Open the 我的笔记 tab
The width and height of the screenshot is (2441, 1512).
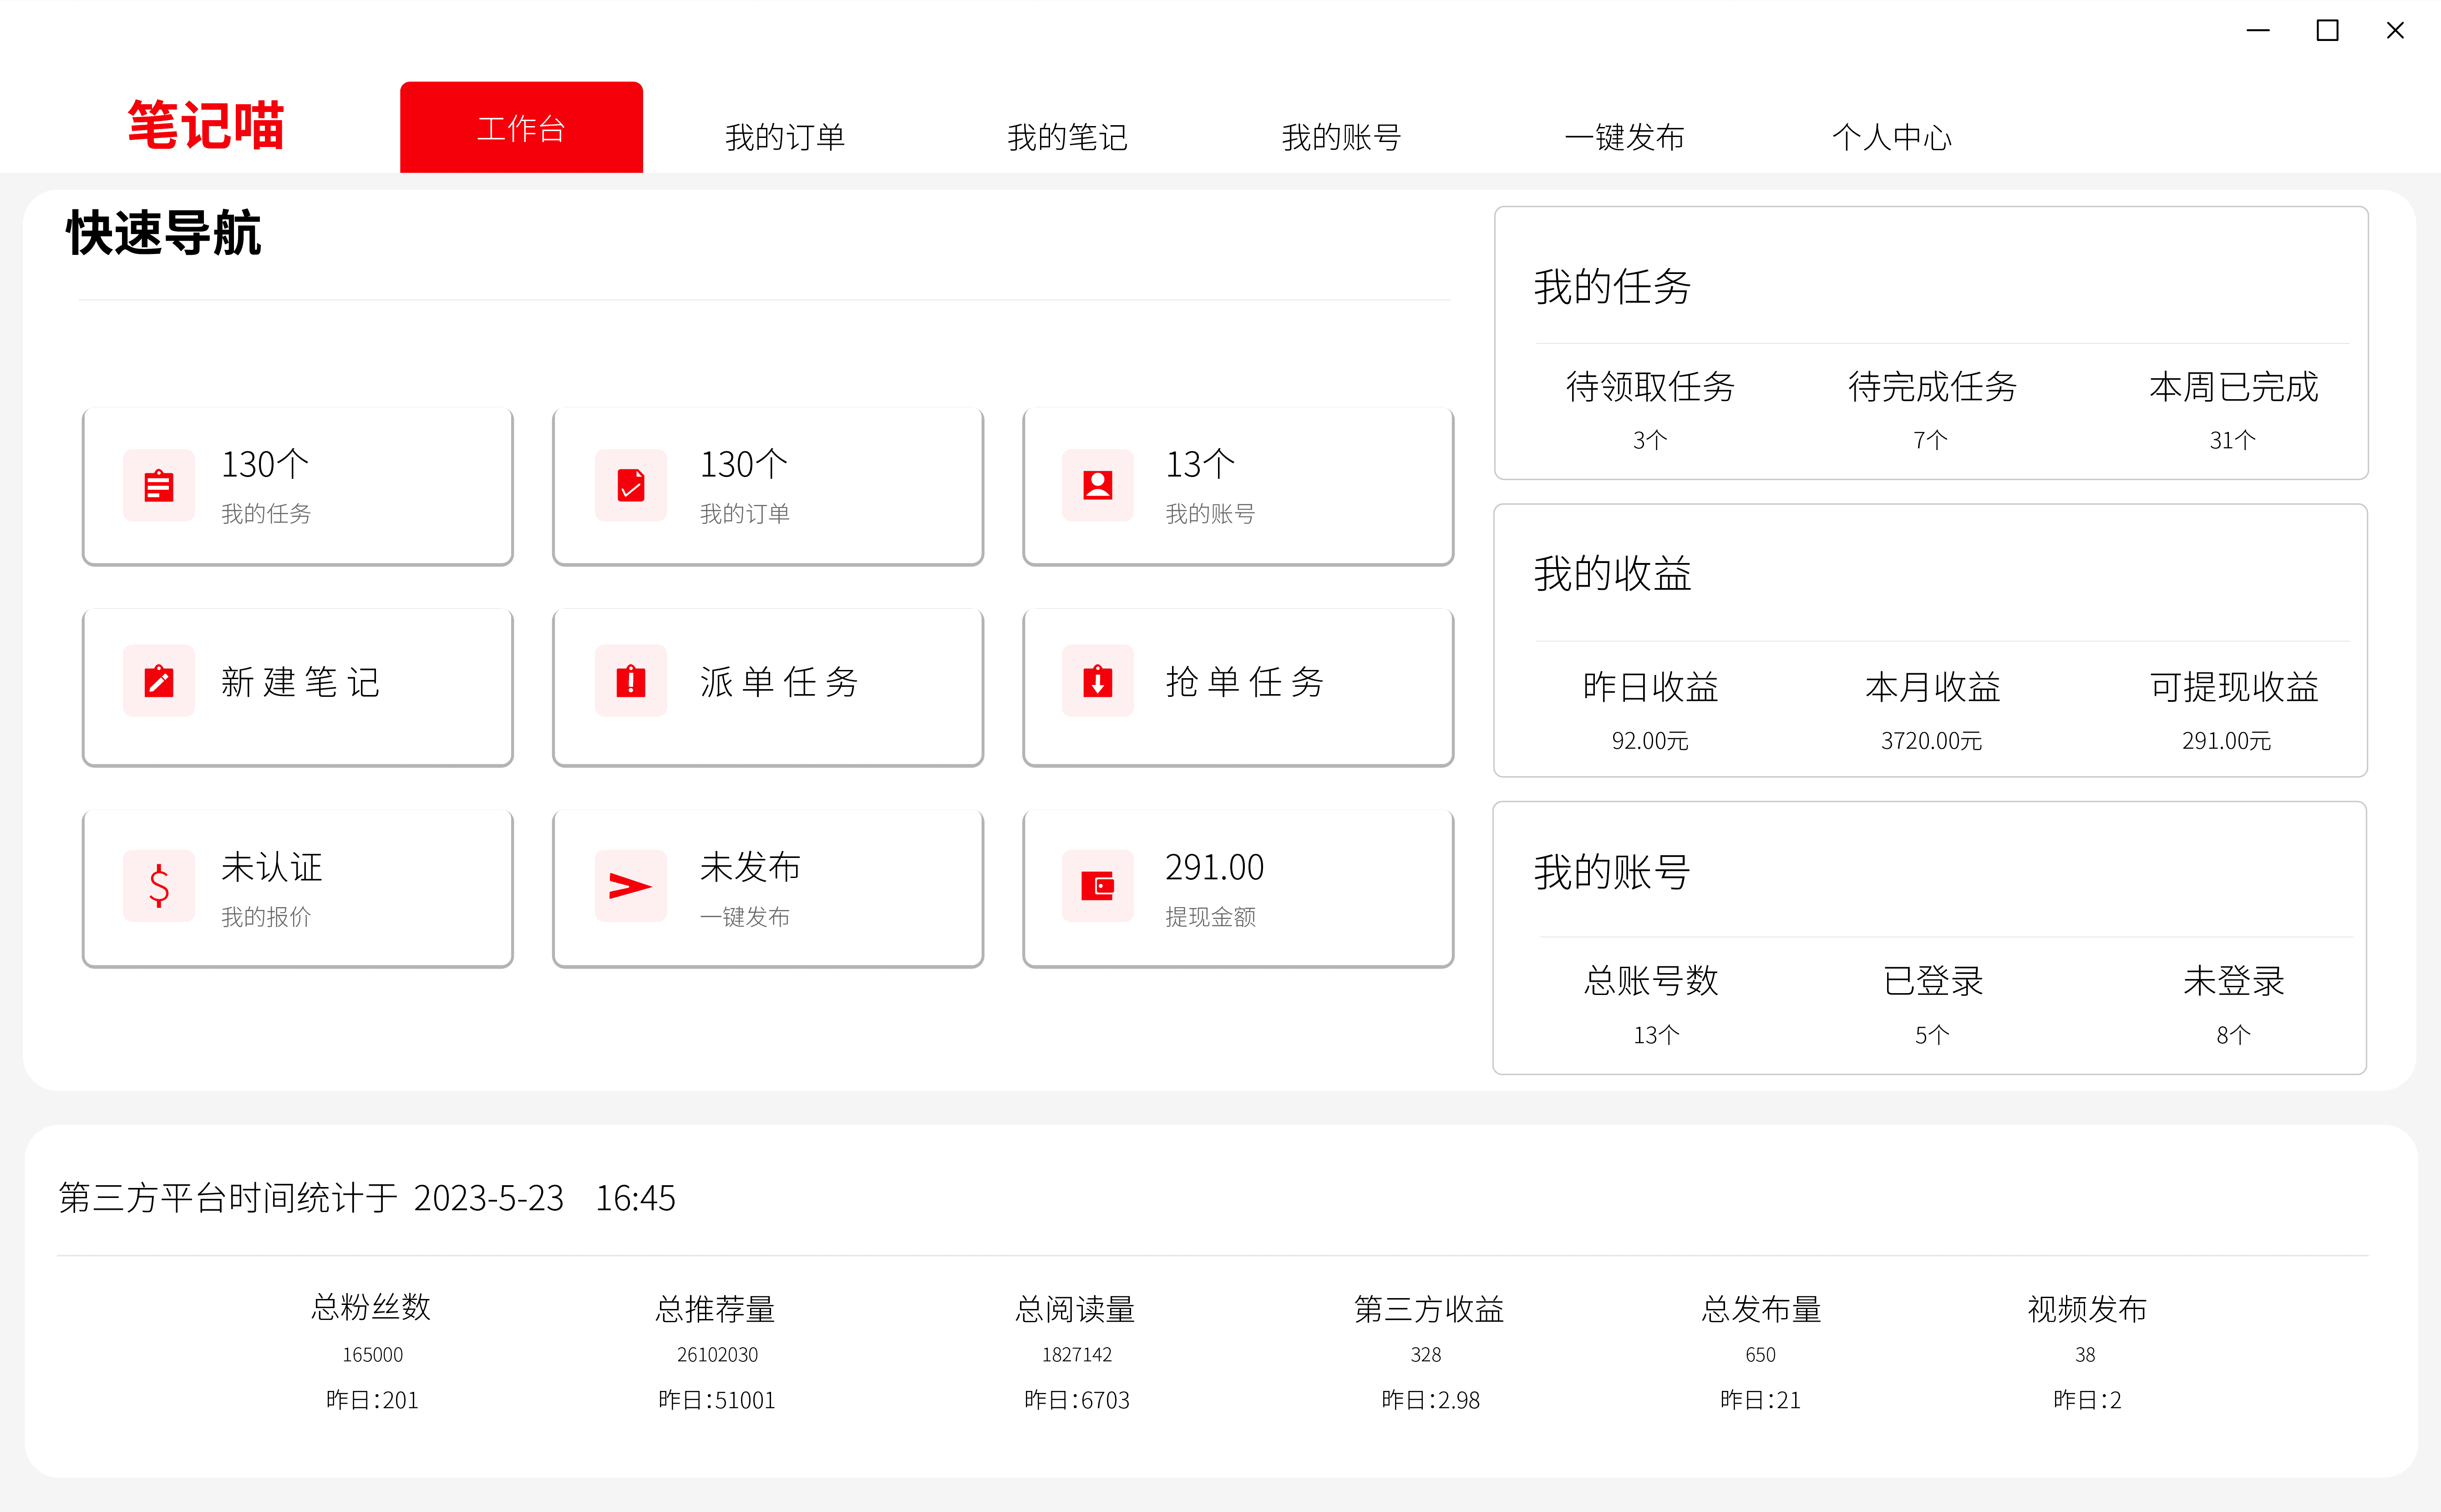1067,137
